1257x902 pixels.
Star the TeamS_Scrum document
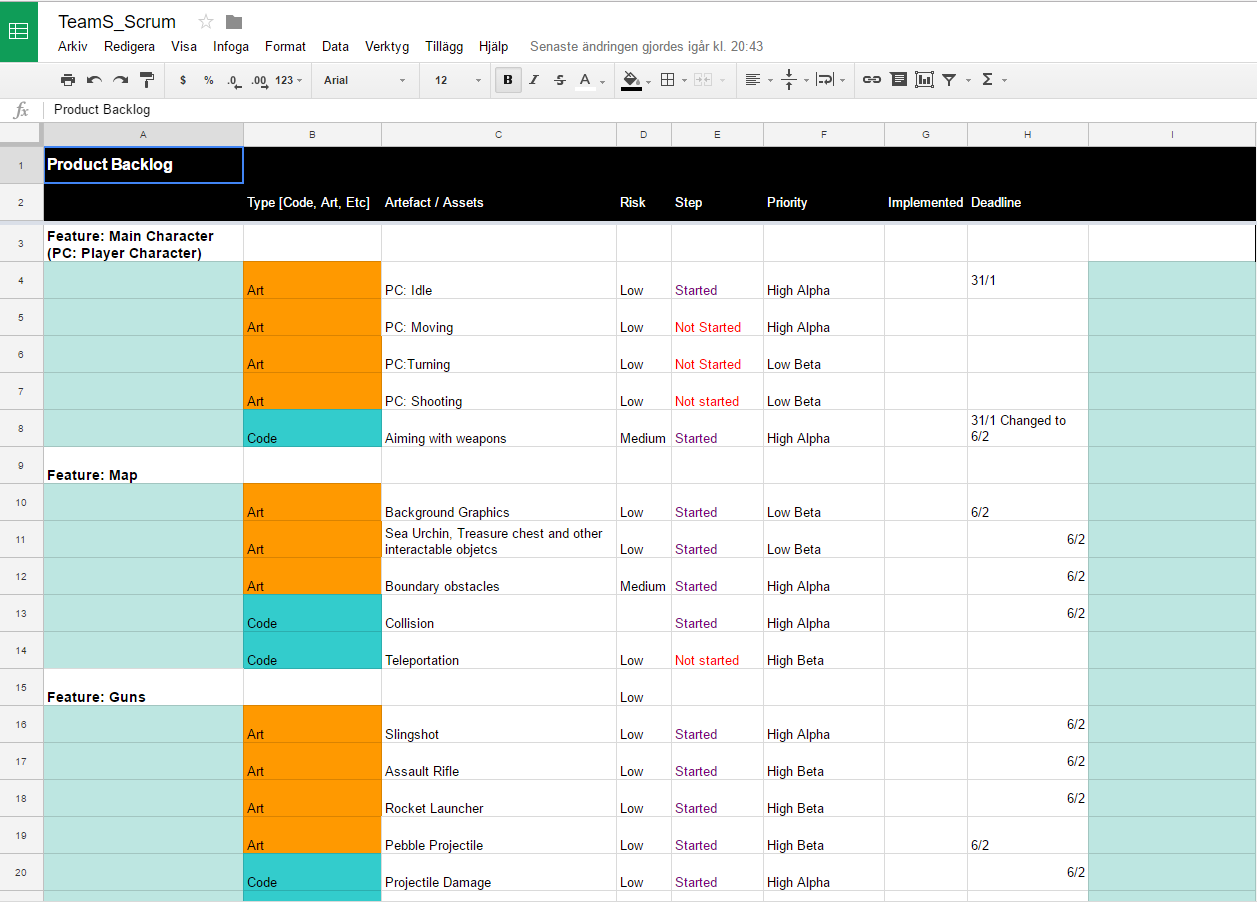tap(206, 22)
